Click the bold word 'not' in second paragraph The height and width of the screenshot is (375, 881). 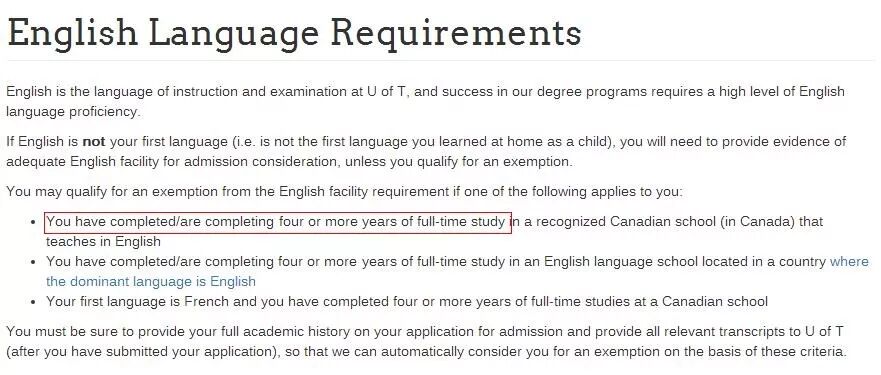[x=94, y=141]
